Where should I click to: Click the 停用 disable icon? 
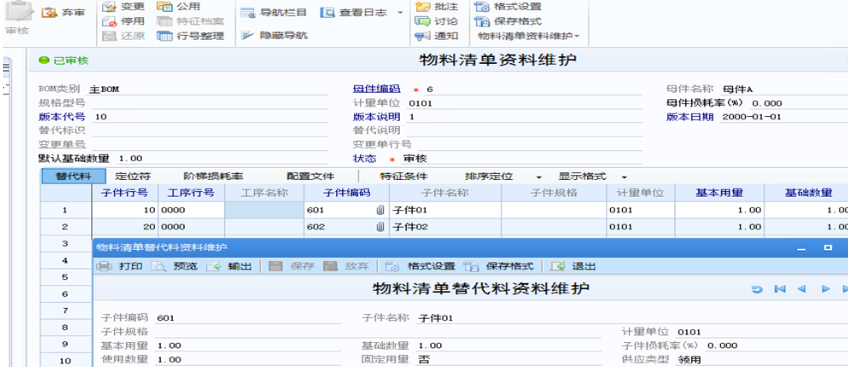click(109, 22)
